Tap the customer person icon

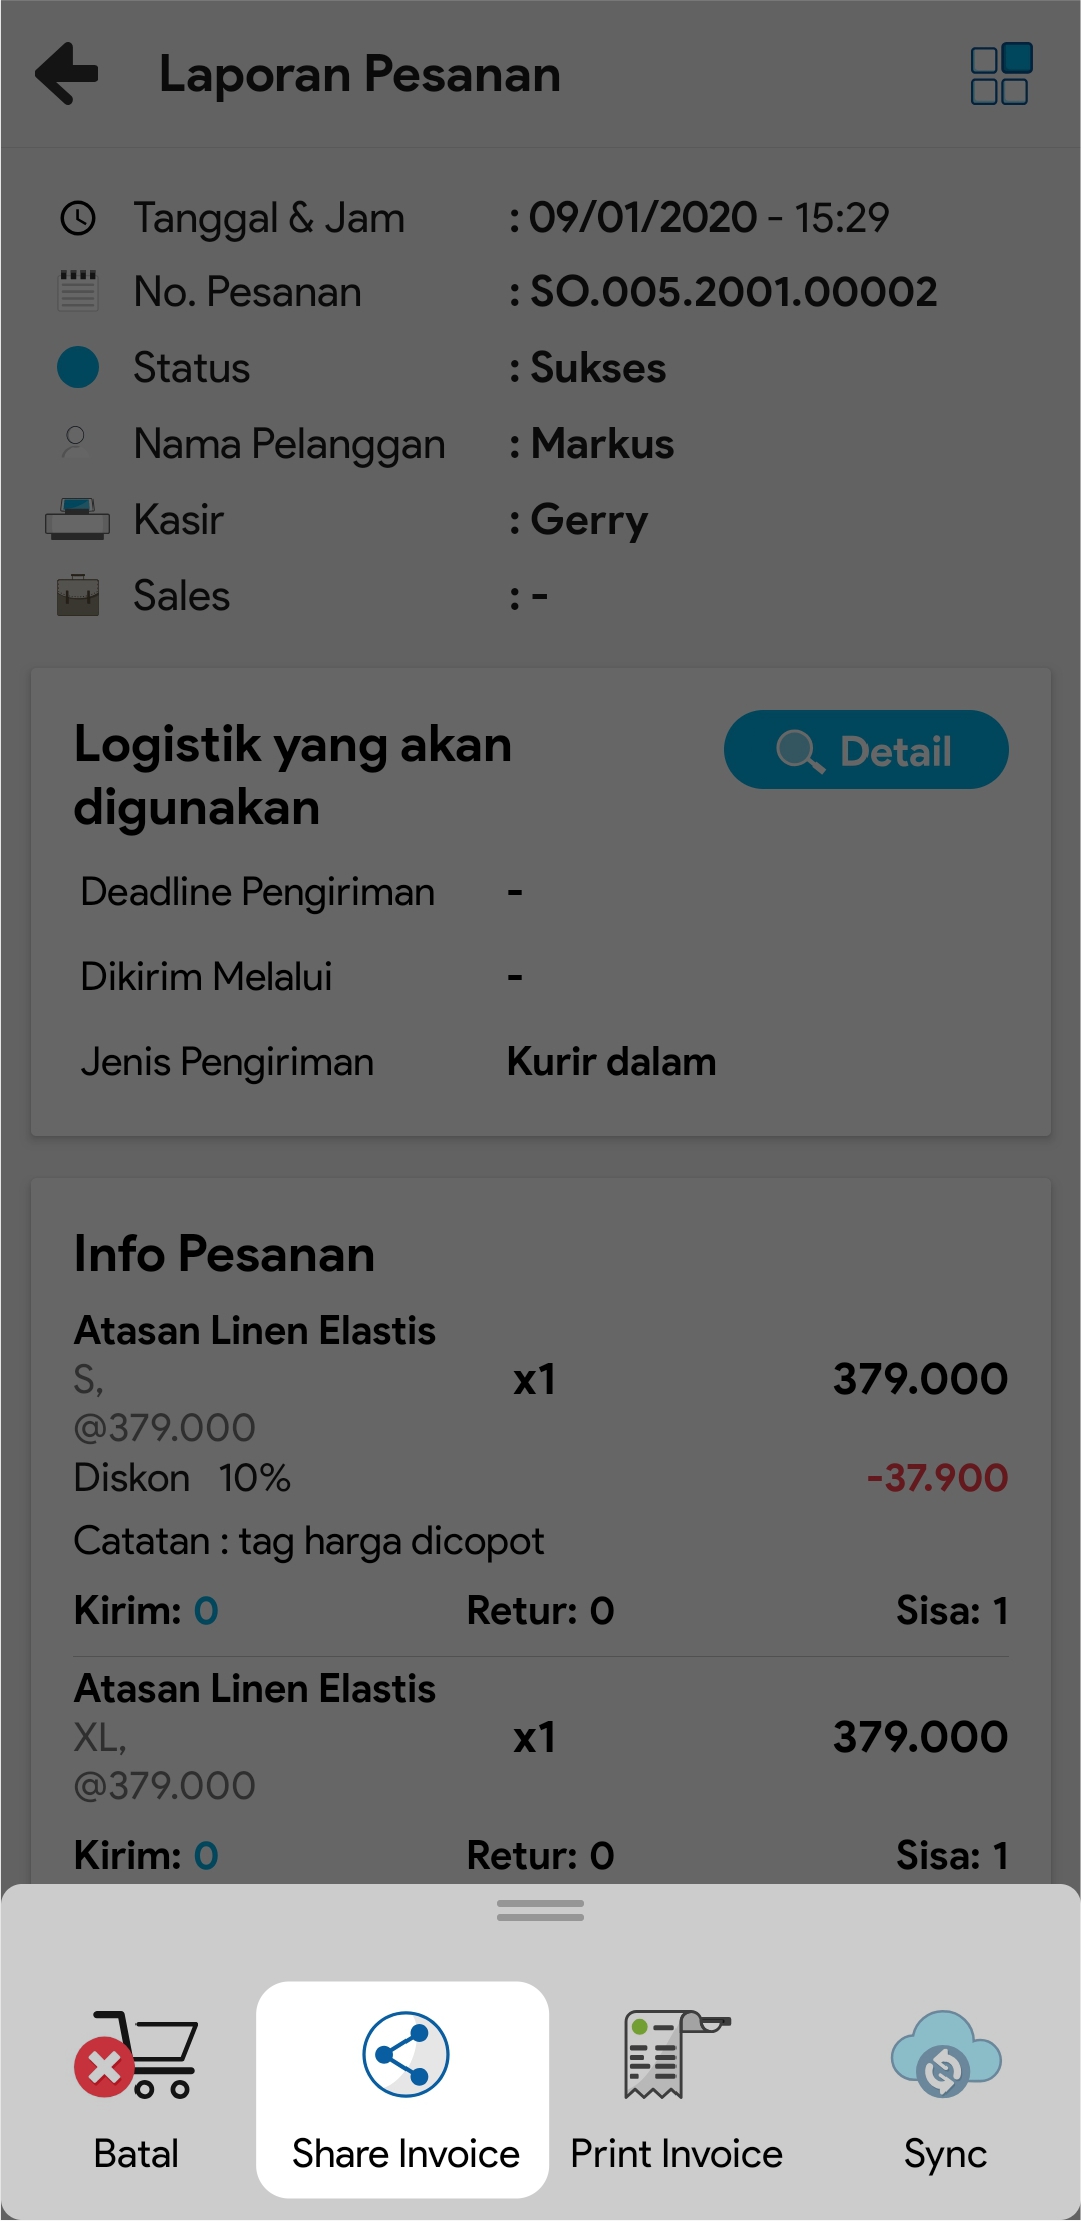(76, 442)
